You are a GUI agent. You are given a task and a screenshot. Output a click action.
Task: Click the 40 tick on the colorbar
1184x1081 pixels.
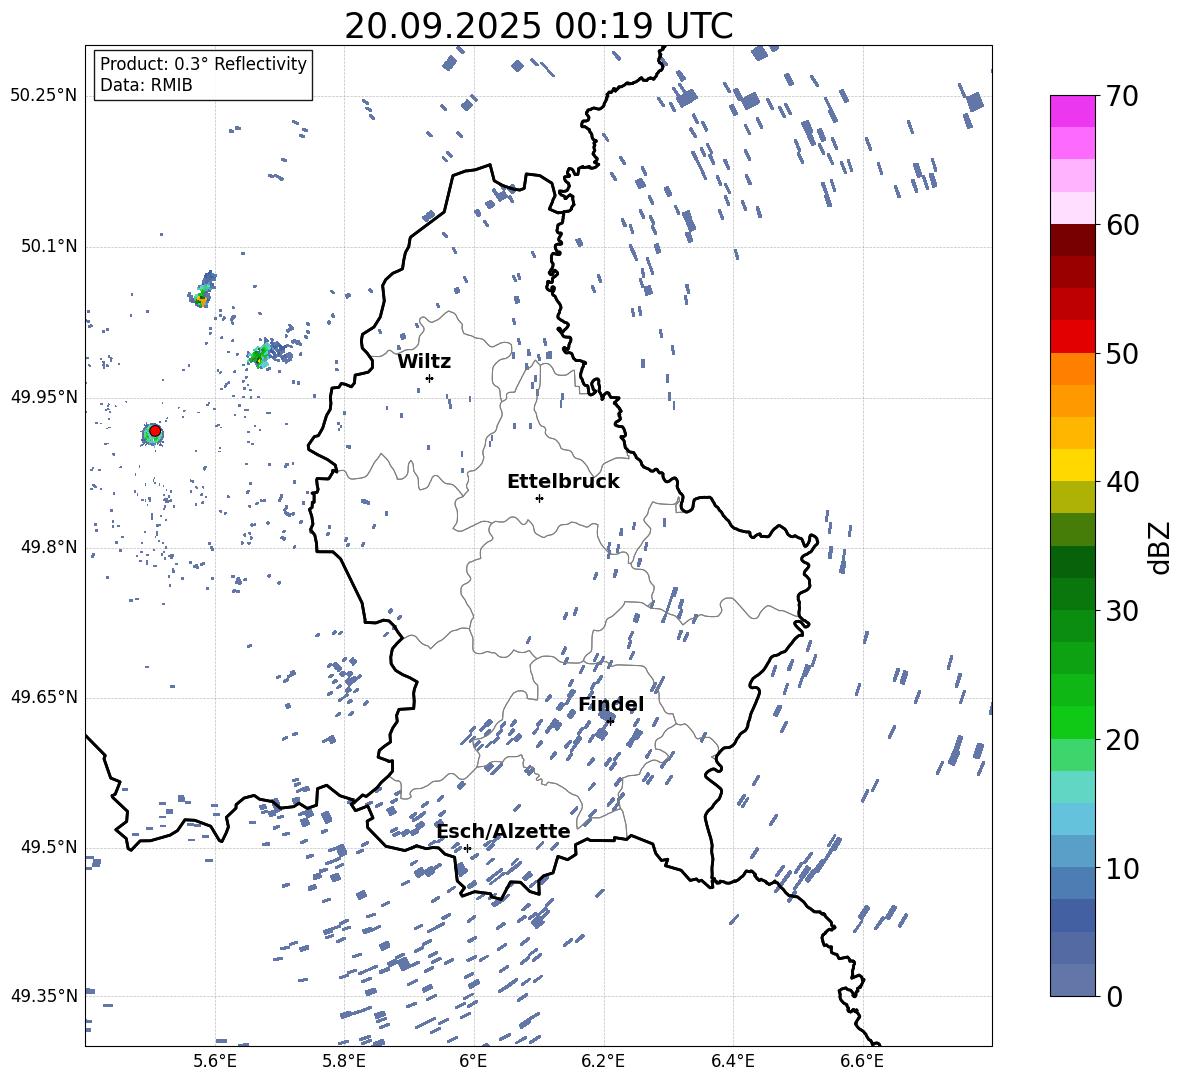(1122, 482)
